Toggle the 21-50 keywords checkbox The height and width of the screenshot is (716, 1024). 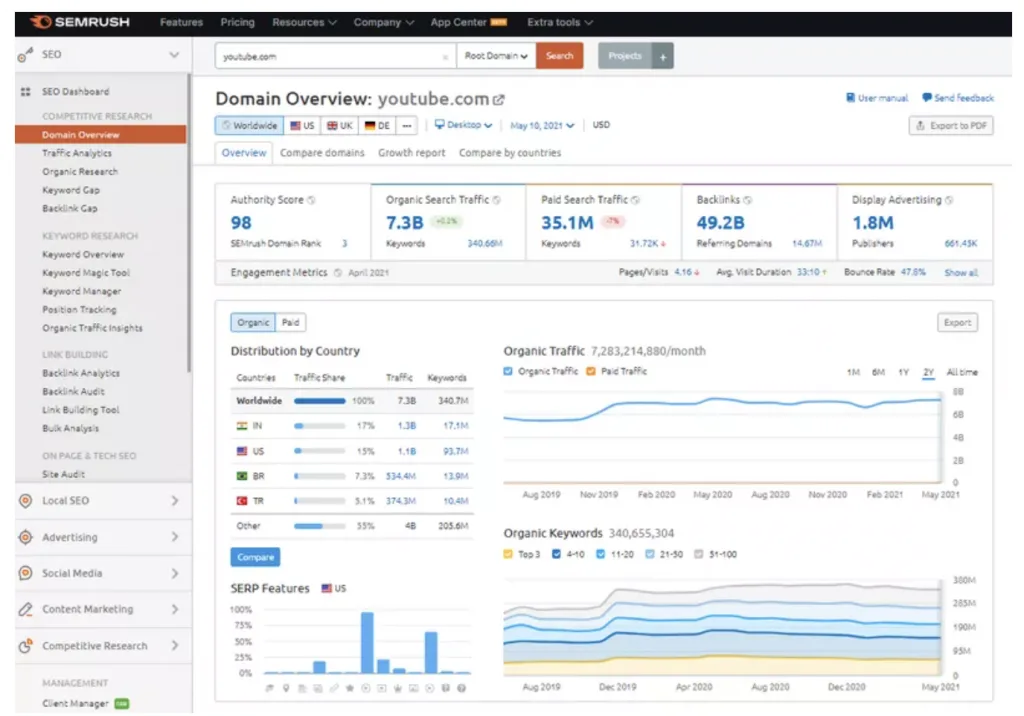point(650,555)
